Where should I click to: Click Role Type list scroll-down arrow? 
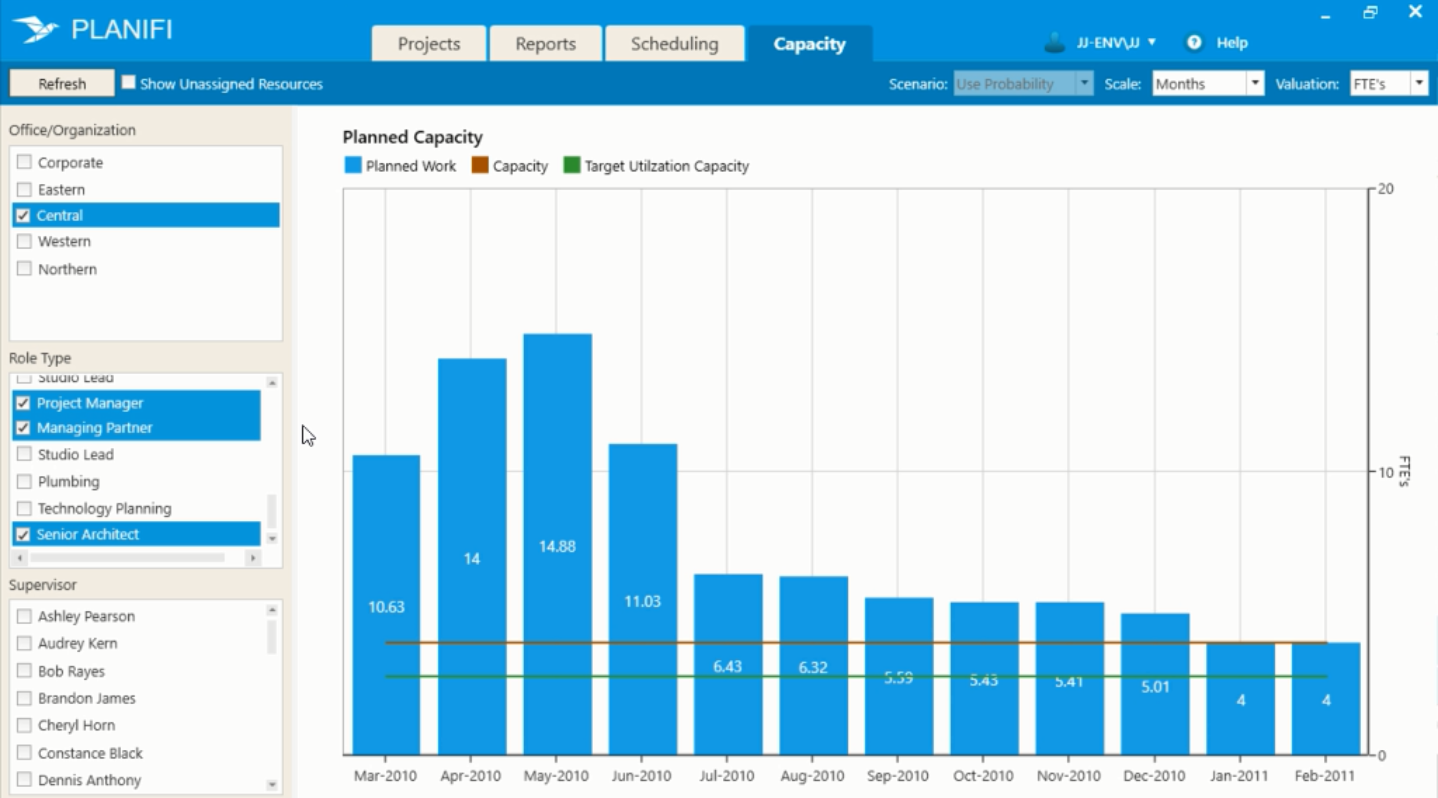coord(272,538)
